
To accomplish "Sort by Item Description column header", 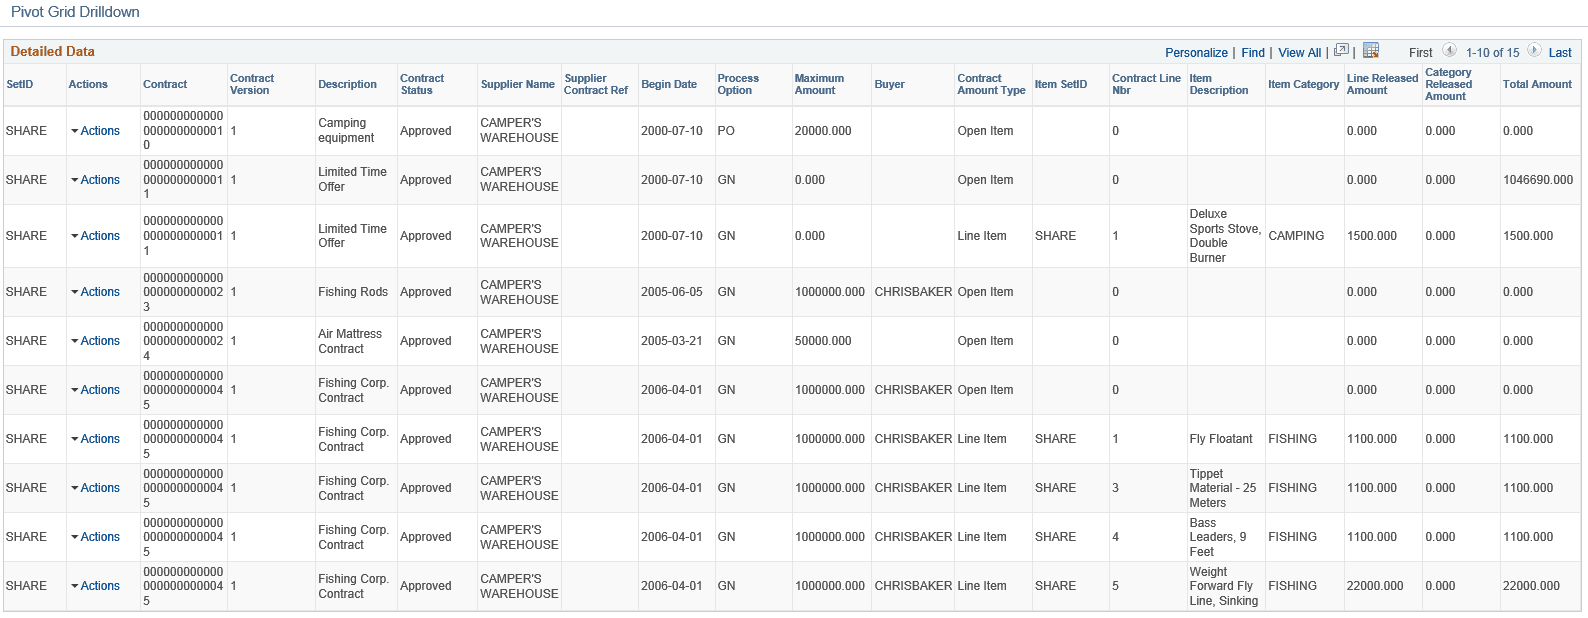I will point(1219,84).
